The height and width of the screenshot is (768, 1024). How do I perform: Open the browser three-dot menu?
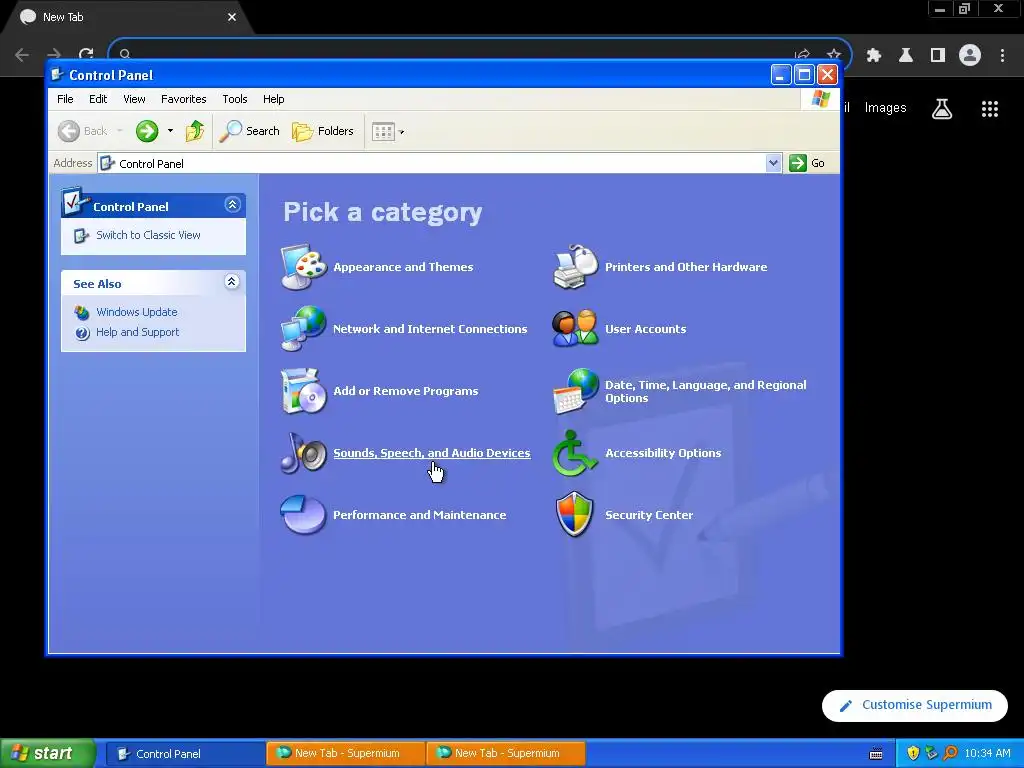[1002, 56]
